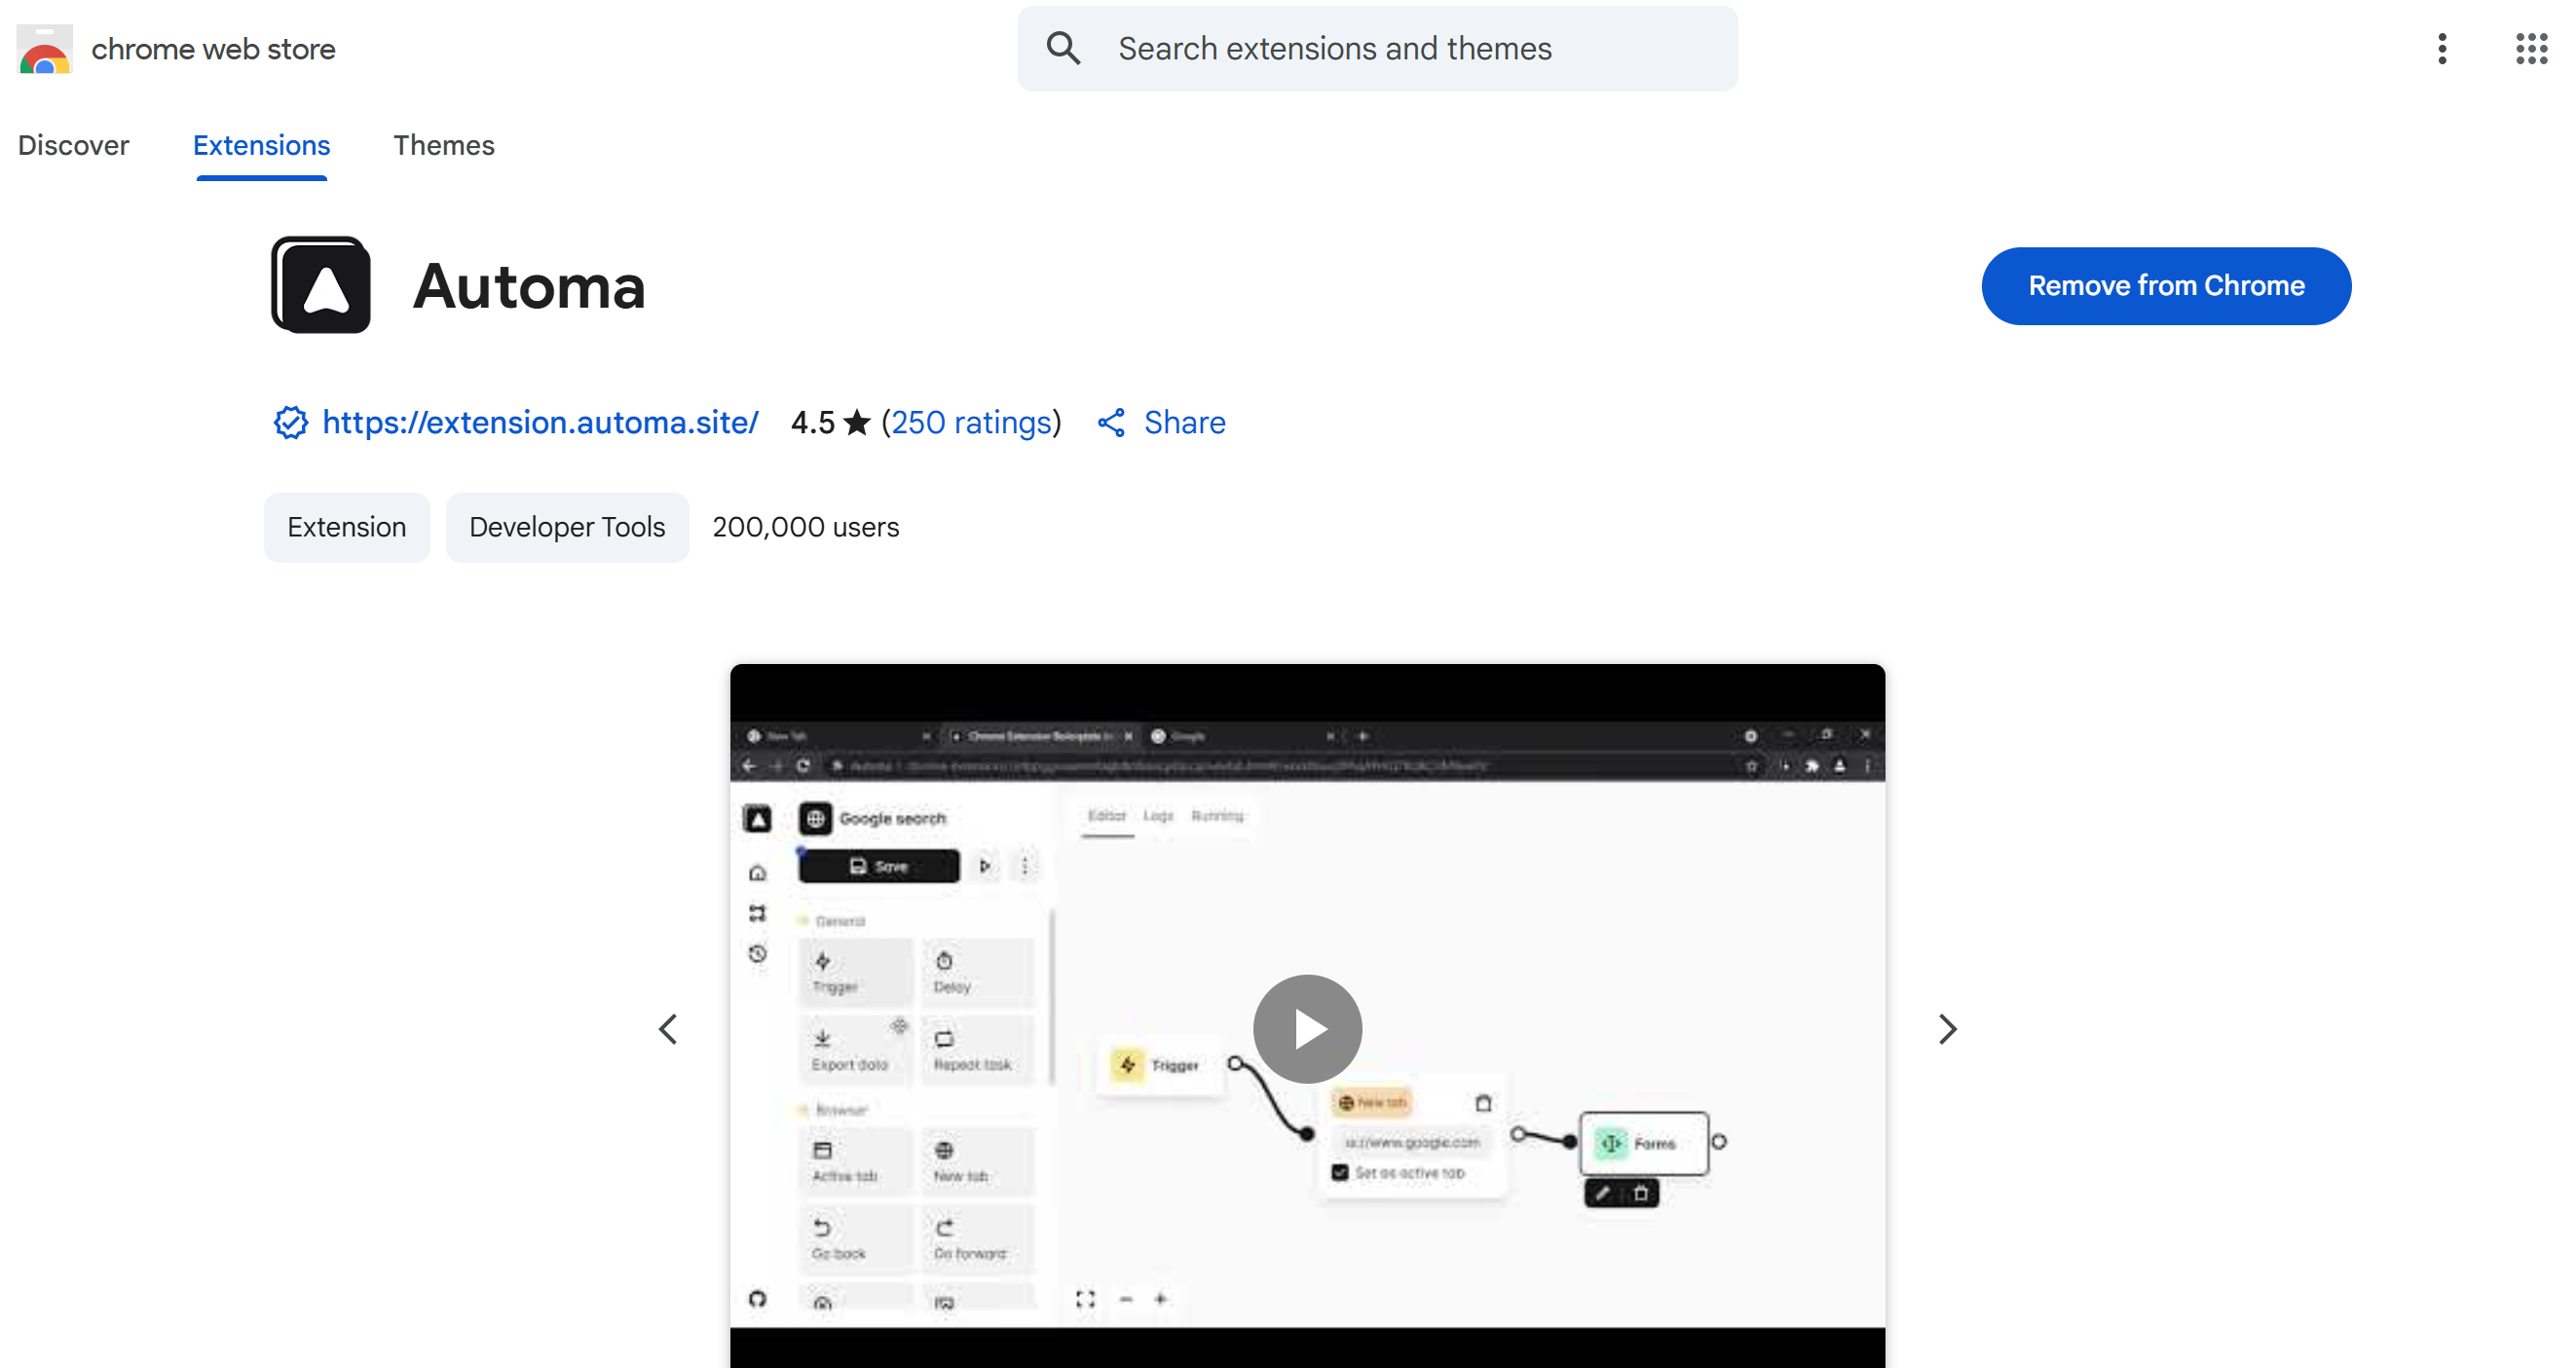The height and width of the screenshot is (1368, 2576).
Task: Go to the previous preview slide
Action: click(x=668, y=1028)
